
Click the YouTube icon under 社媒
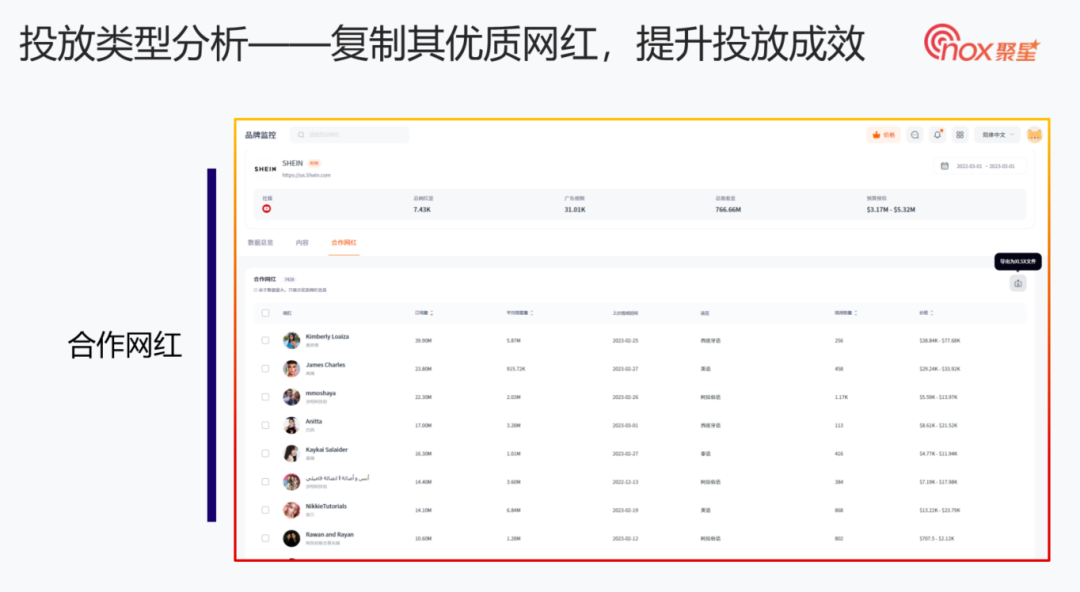click(266, 208)
